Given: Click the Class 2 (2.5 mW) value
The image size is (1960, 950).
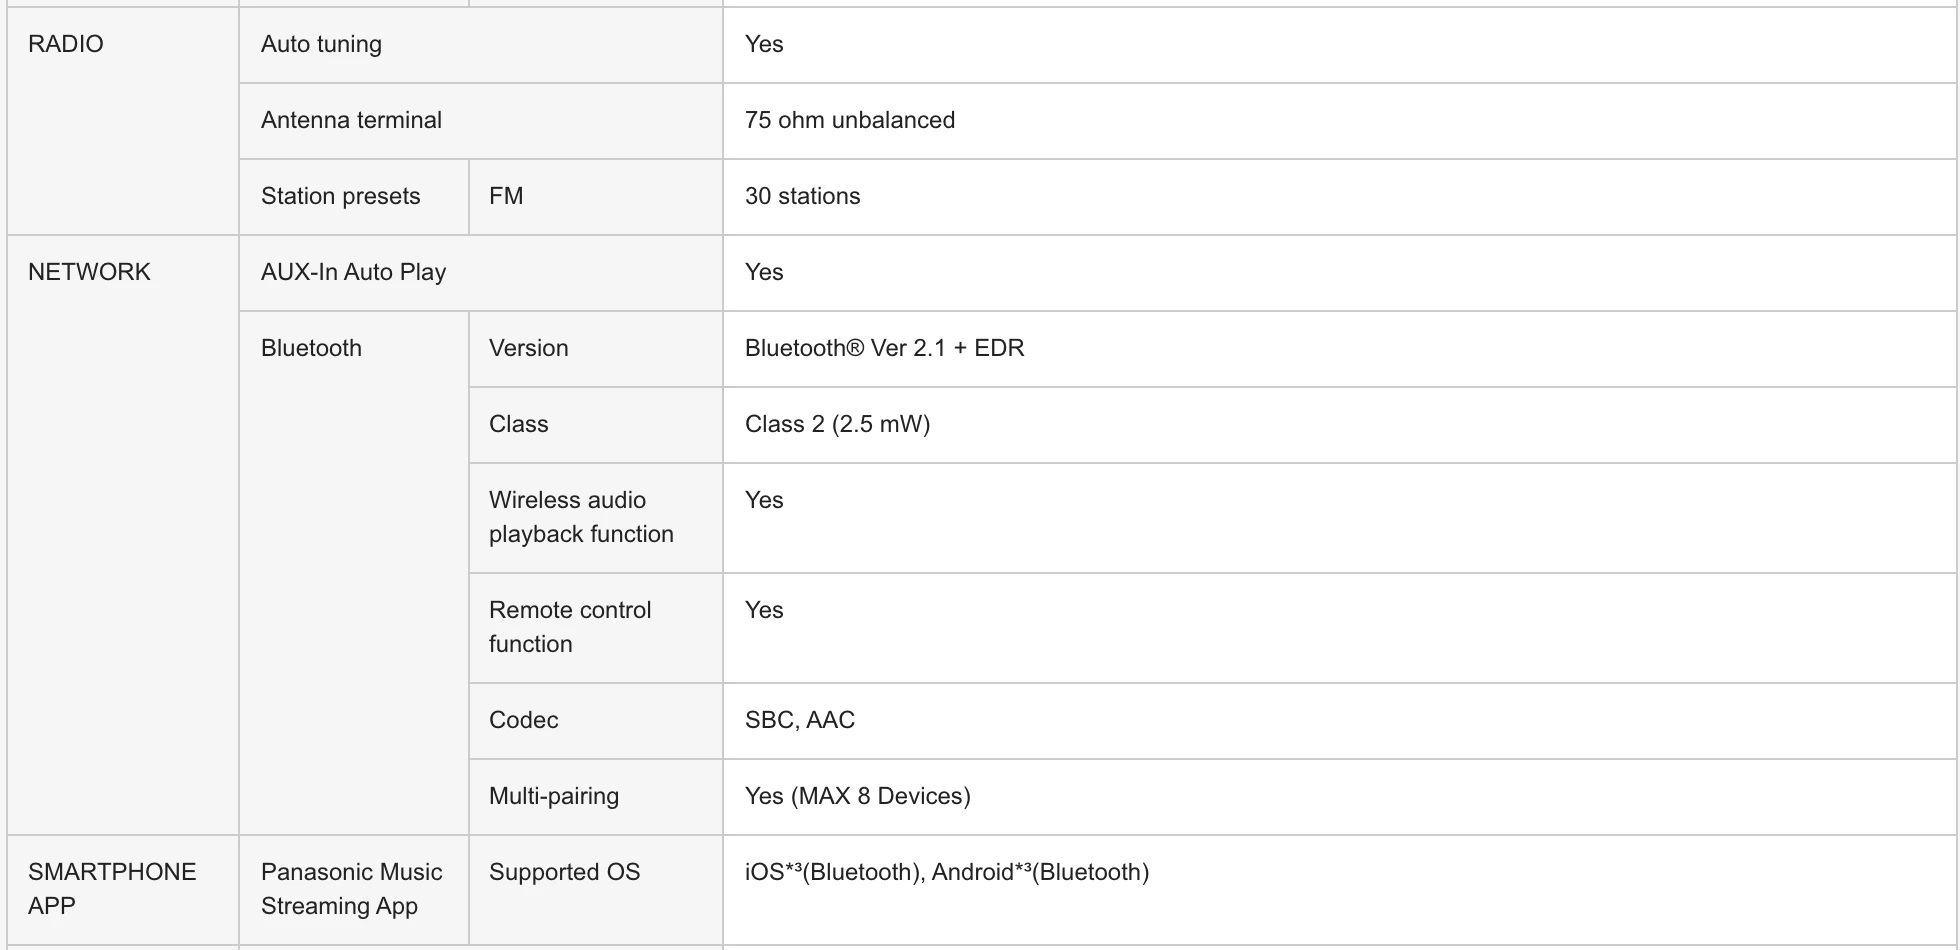Looking at the screenshot, I should pos(837,424).
